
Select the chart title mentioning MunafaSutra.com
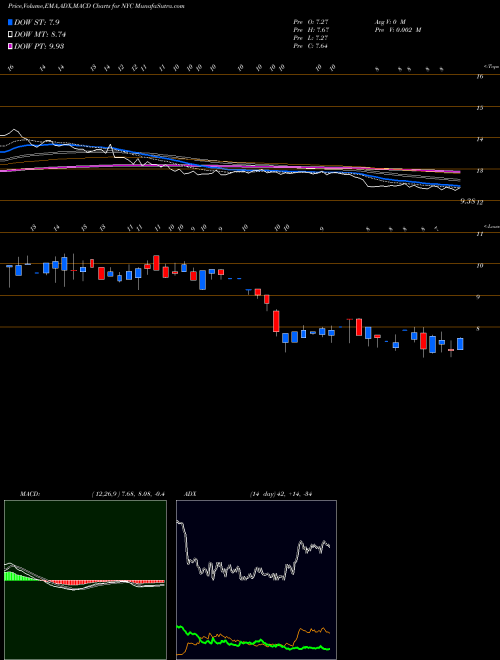(x=96, y=6)
